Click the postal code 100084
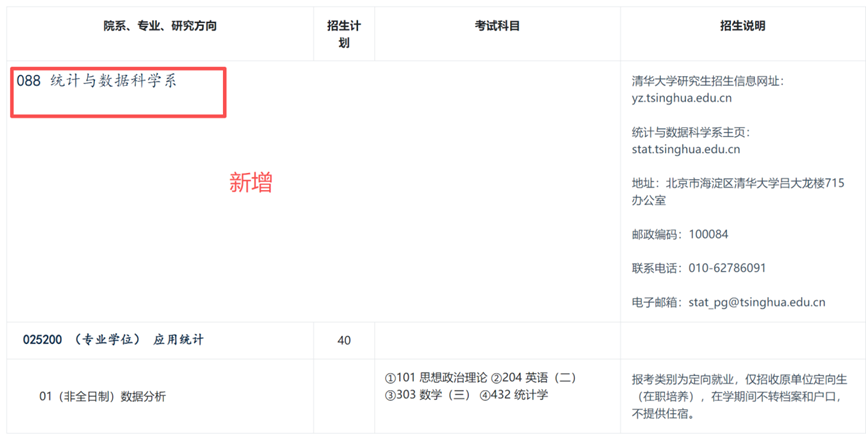The image size is (868, 436). click(x=707, y=234)
